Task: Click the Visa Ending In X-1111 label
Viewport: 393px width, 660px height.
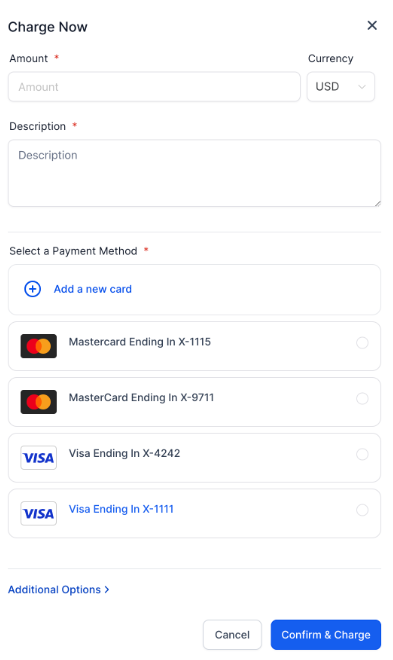Action: pos(121,509)
